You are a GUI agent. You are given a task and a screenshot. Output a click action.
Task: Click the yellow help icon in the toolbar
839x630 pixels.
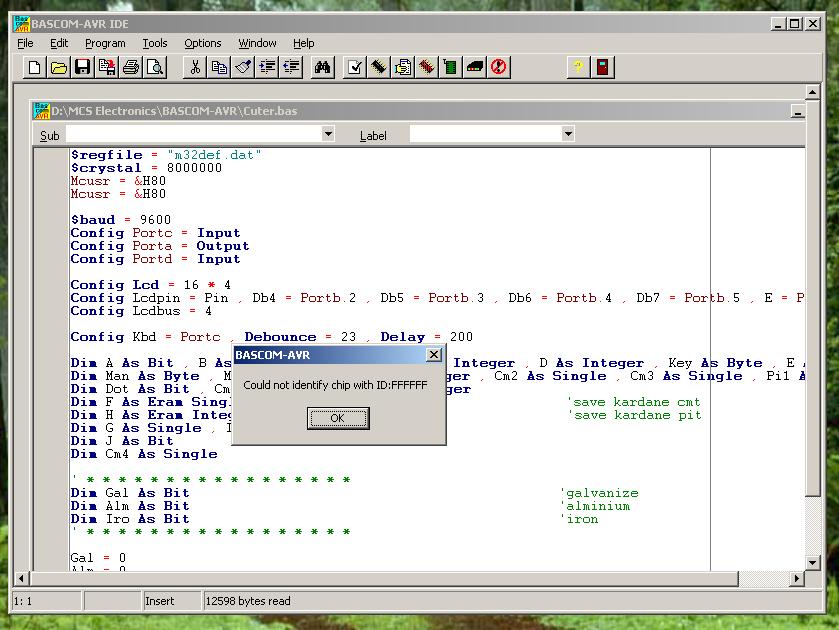click(x=578, y=67)
